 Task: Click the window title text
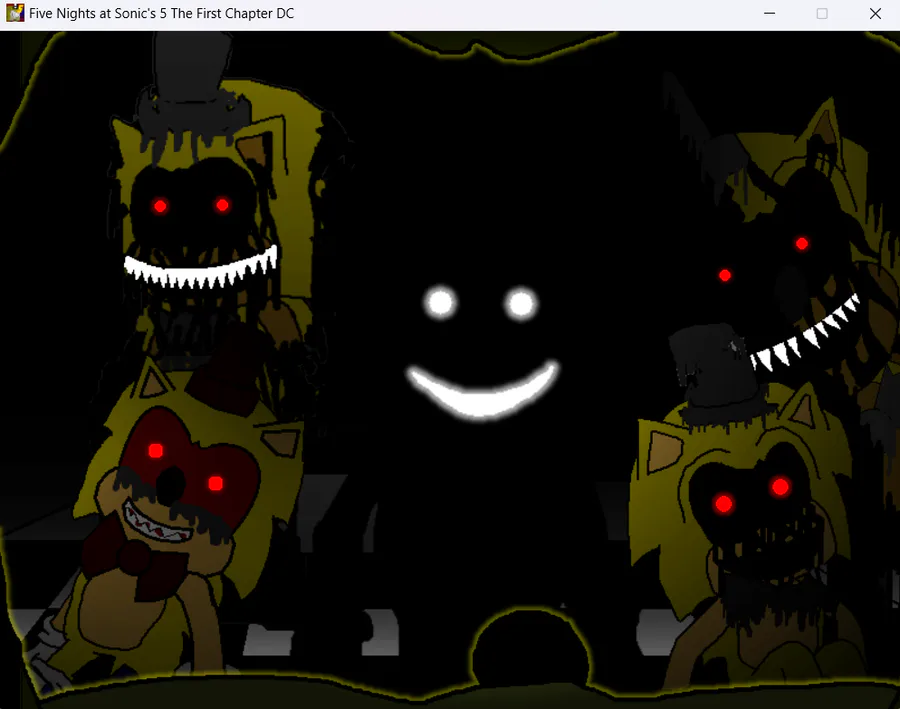(x=161, y=13)
